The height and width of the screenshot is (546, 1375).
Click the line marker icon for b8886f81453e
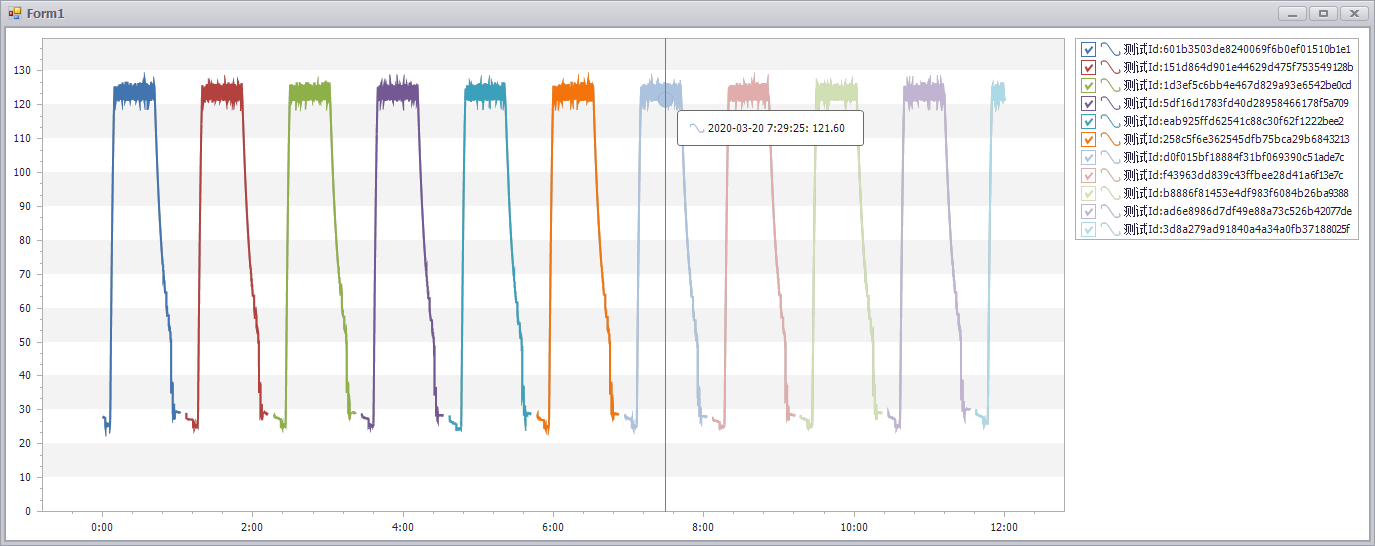click(x=1110, y=193)
